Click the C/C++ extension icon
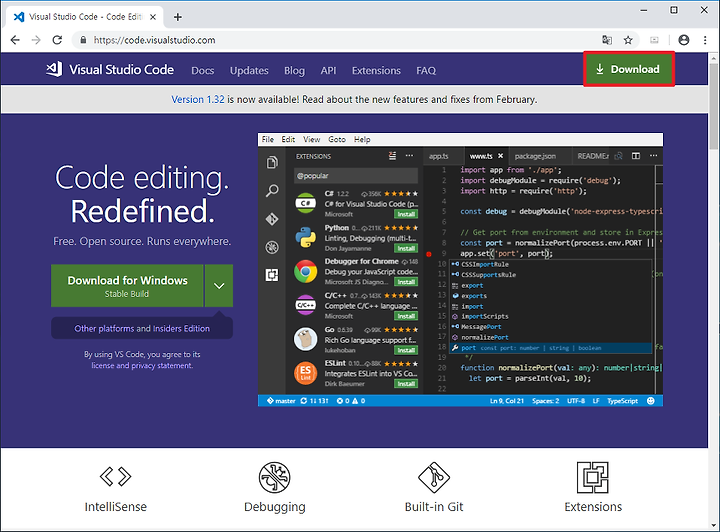720x532 pixels. click(x=305, y=305)
